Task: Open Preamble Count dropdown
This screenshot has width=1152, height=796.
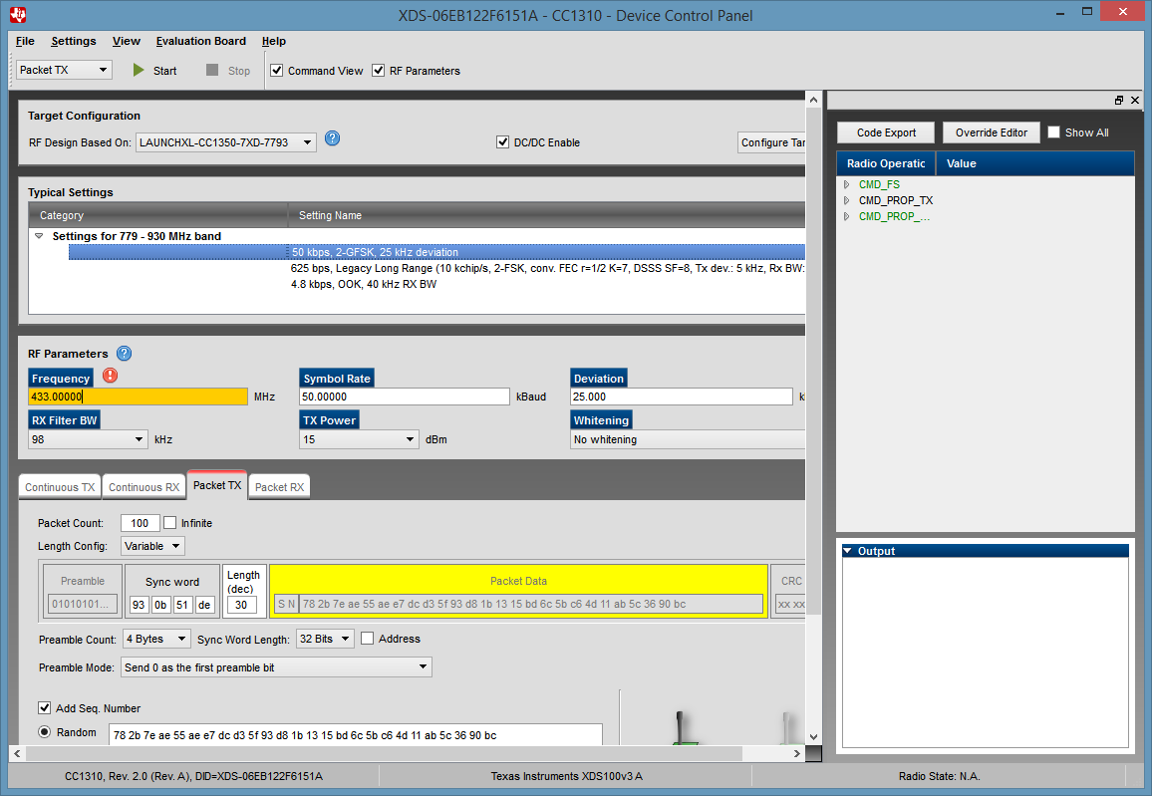Action: [x=156, y=639]
